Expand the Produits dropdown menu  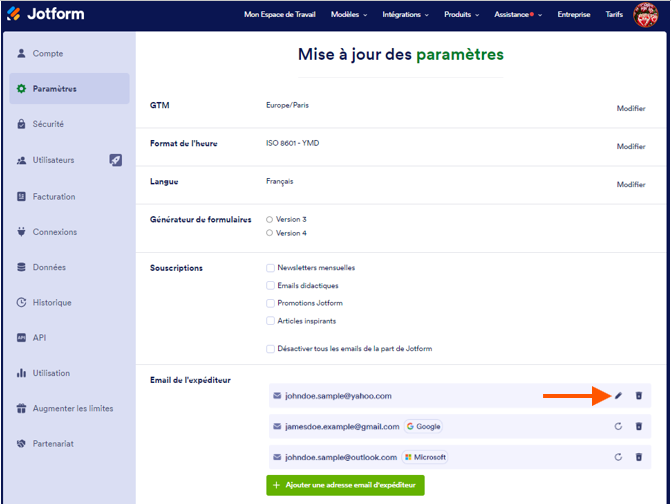coord(461,15)
